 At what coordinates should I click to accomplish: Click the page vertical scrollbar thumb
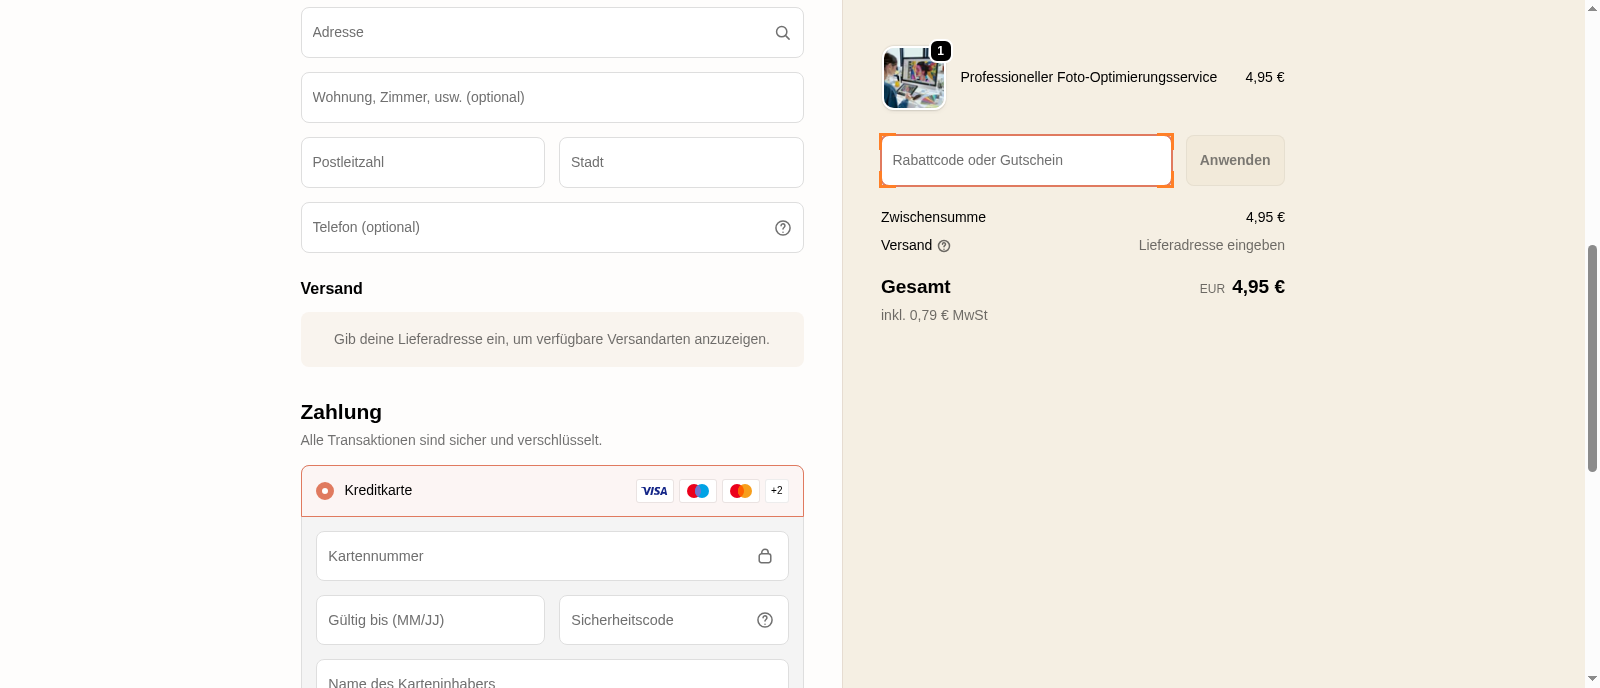click(x=1592, y=357)
